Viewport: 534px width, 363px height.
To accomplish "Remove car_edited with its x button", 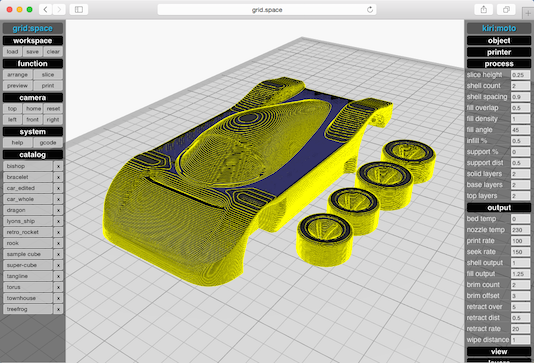I will (x=58, y=188).
